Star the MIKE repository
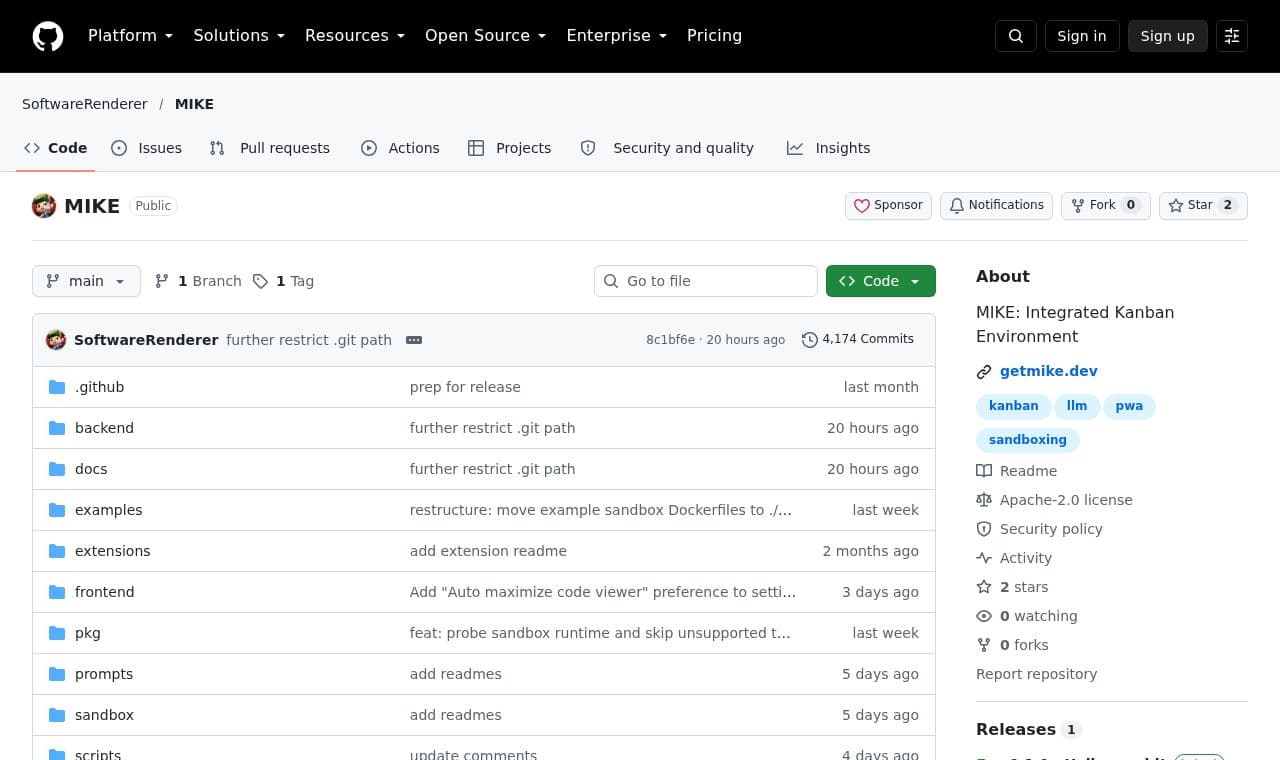1280x760 pixels. click(x=1203, y=206)
